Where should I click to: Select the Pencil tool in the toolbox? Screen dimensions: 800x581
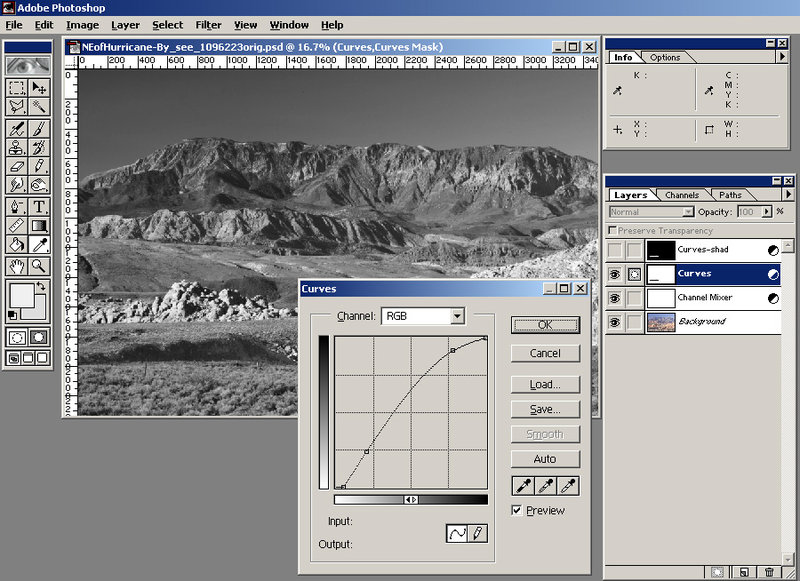pyautogui.click(x=39, y=166)
